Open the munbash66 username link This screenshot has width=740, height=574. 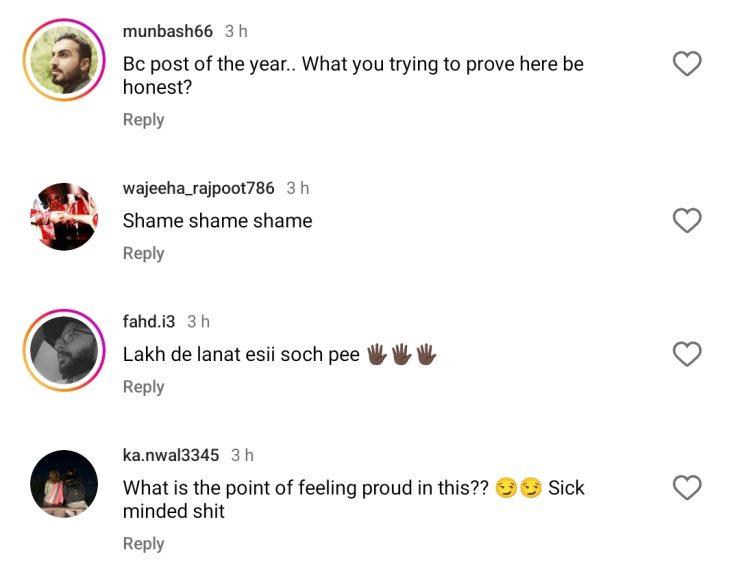[x=167, y=32]
